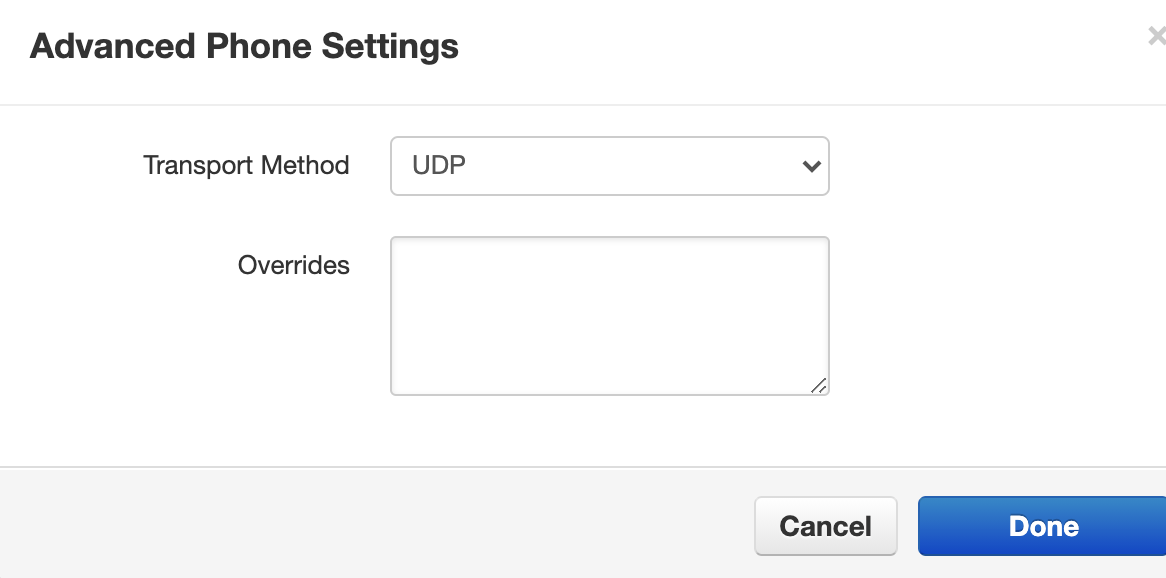Image resolution: width=1166 pixels, height=578 pixels.
Task: Grab the resize grip in Overrides corner
Action: point(818,385)
